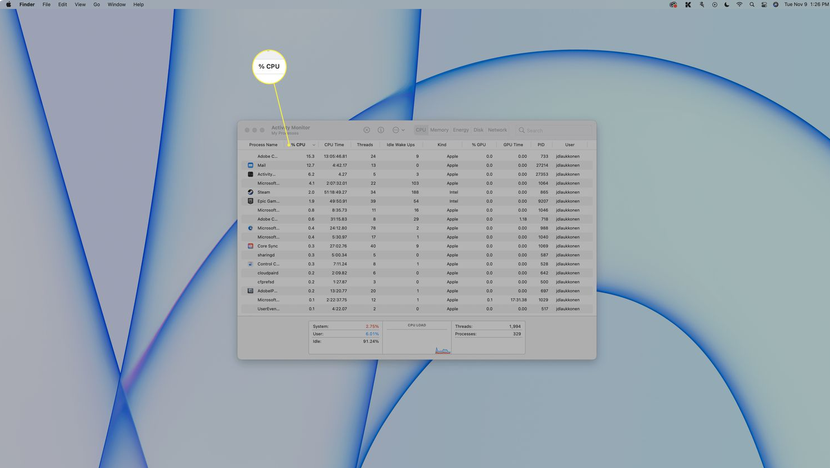Click the Core Sync process icon
The width and height of the screenshot is (830, 468).
pyautogui.click(x=250, y=246)
